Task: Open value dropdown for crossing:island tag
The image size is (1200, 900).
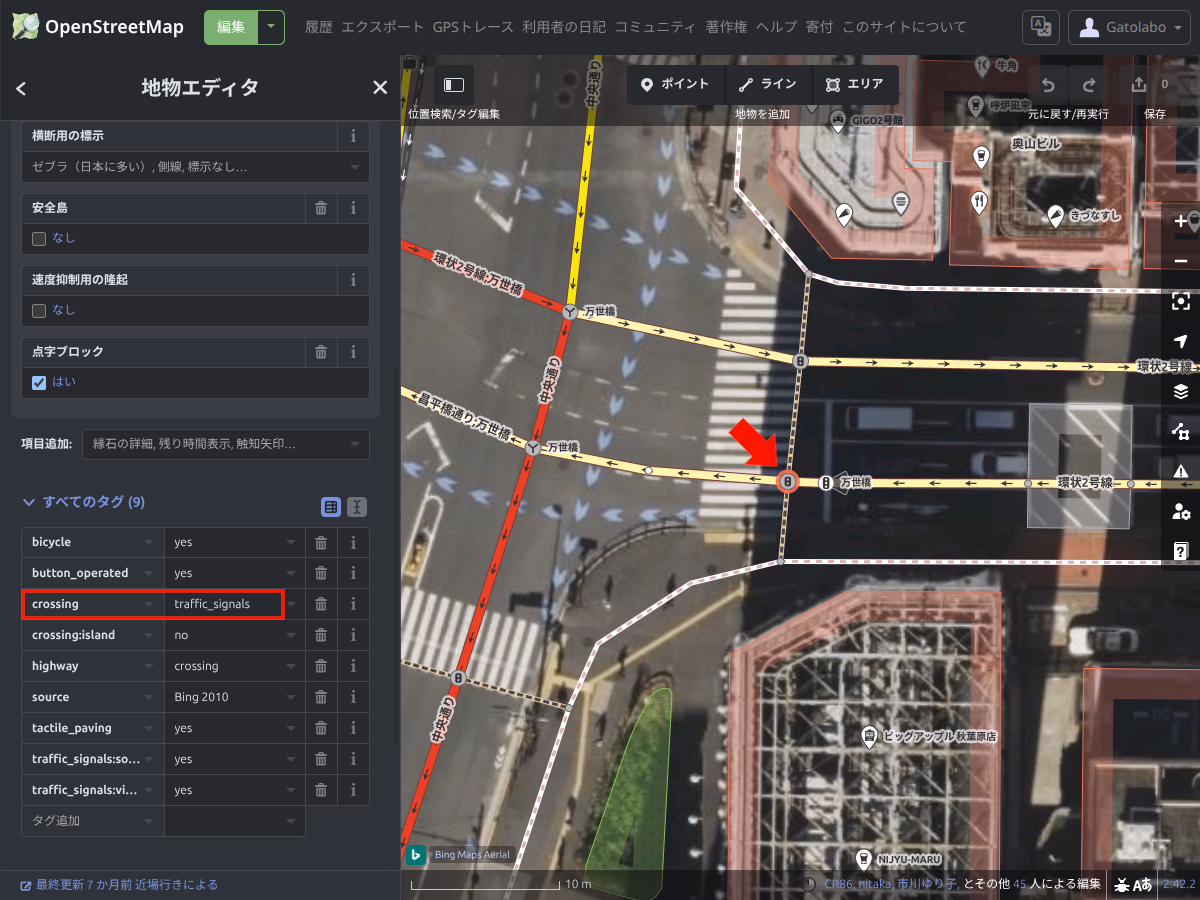Action: (291, 635)
